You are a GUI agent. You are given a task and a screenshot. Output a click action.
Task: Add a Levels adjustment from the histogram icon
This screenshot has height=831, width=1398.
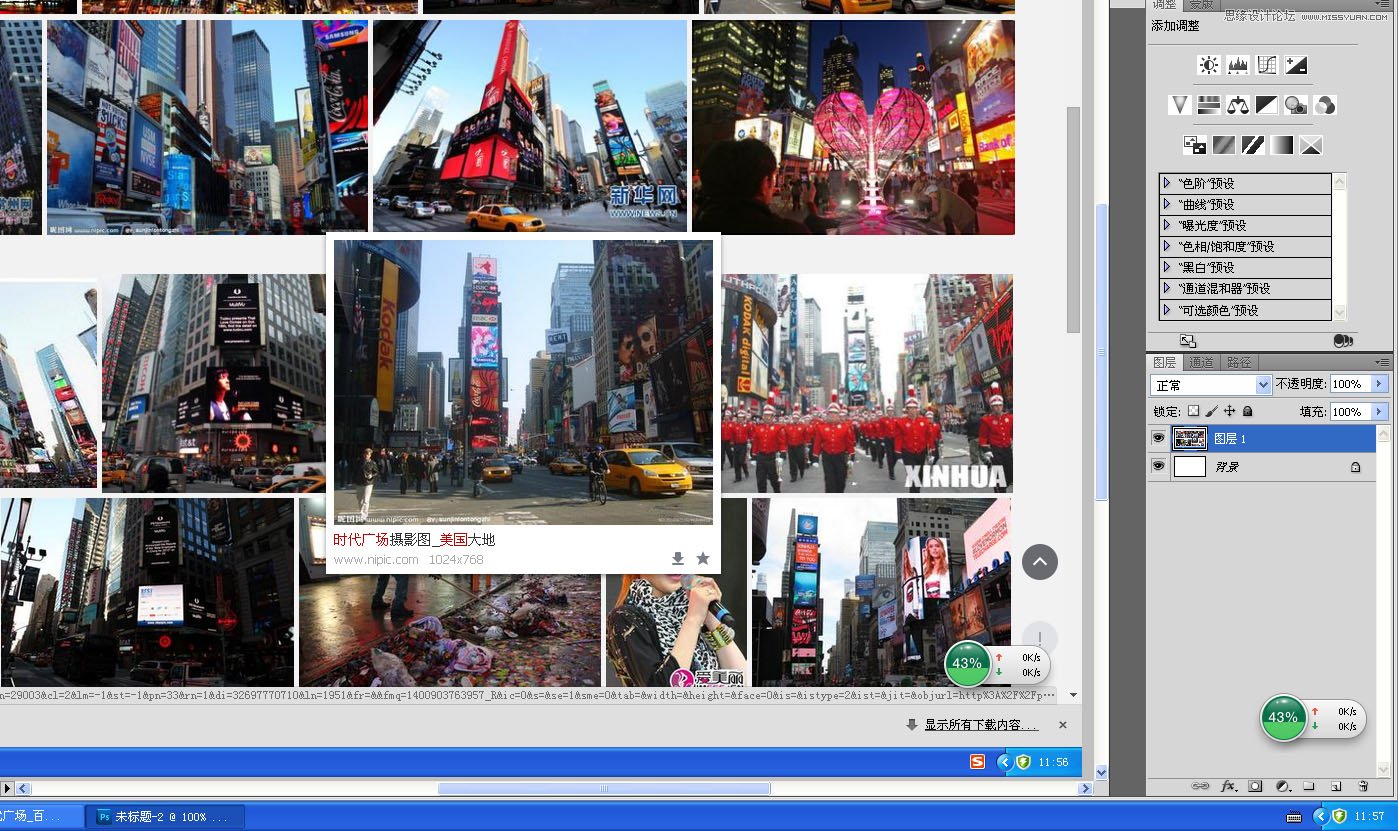point(1238,66)
